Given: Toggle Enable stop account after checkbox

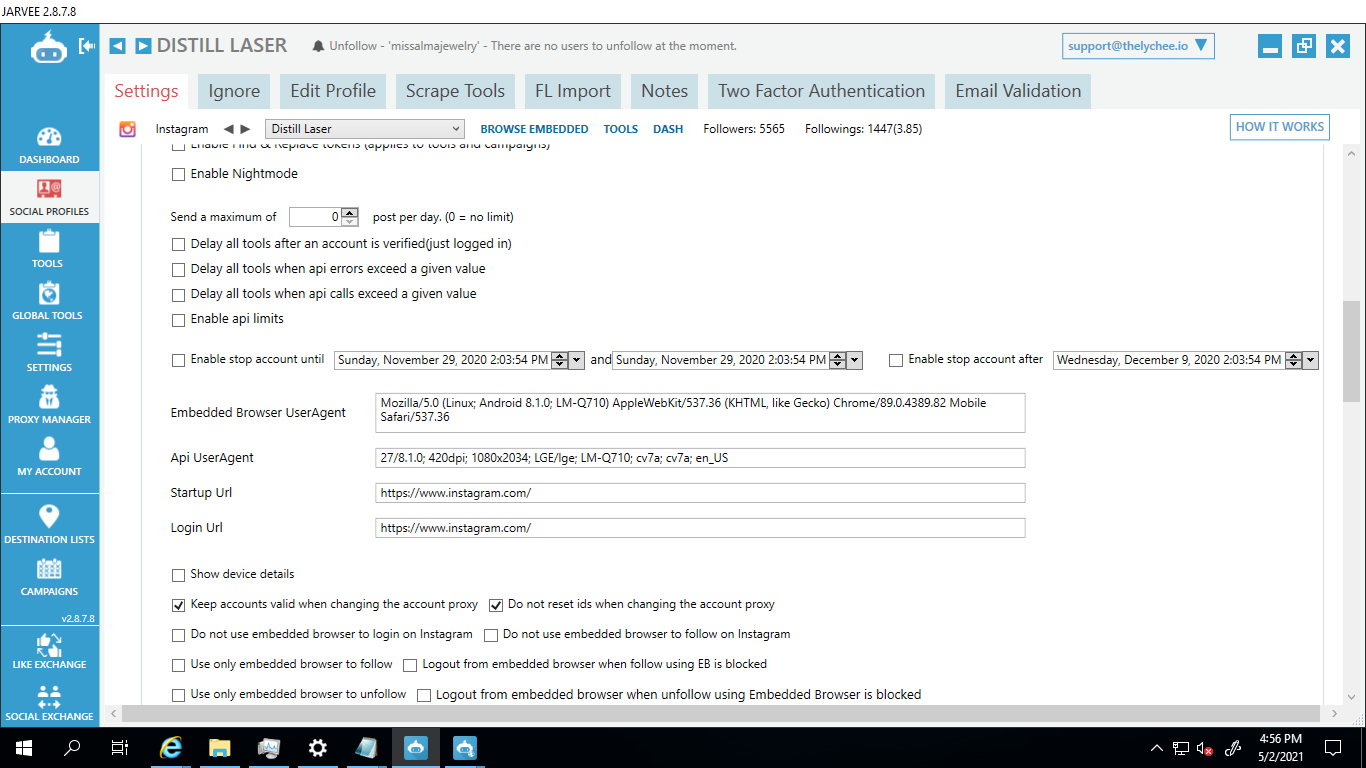Looking at the screenshot, I should (896, 360).
